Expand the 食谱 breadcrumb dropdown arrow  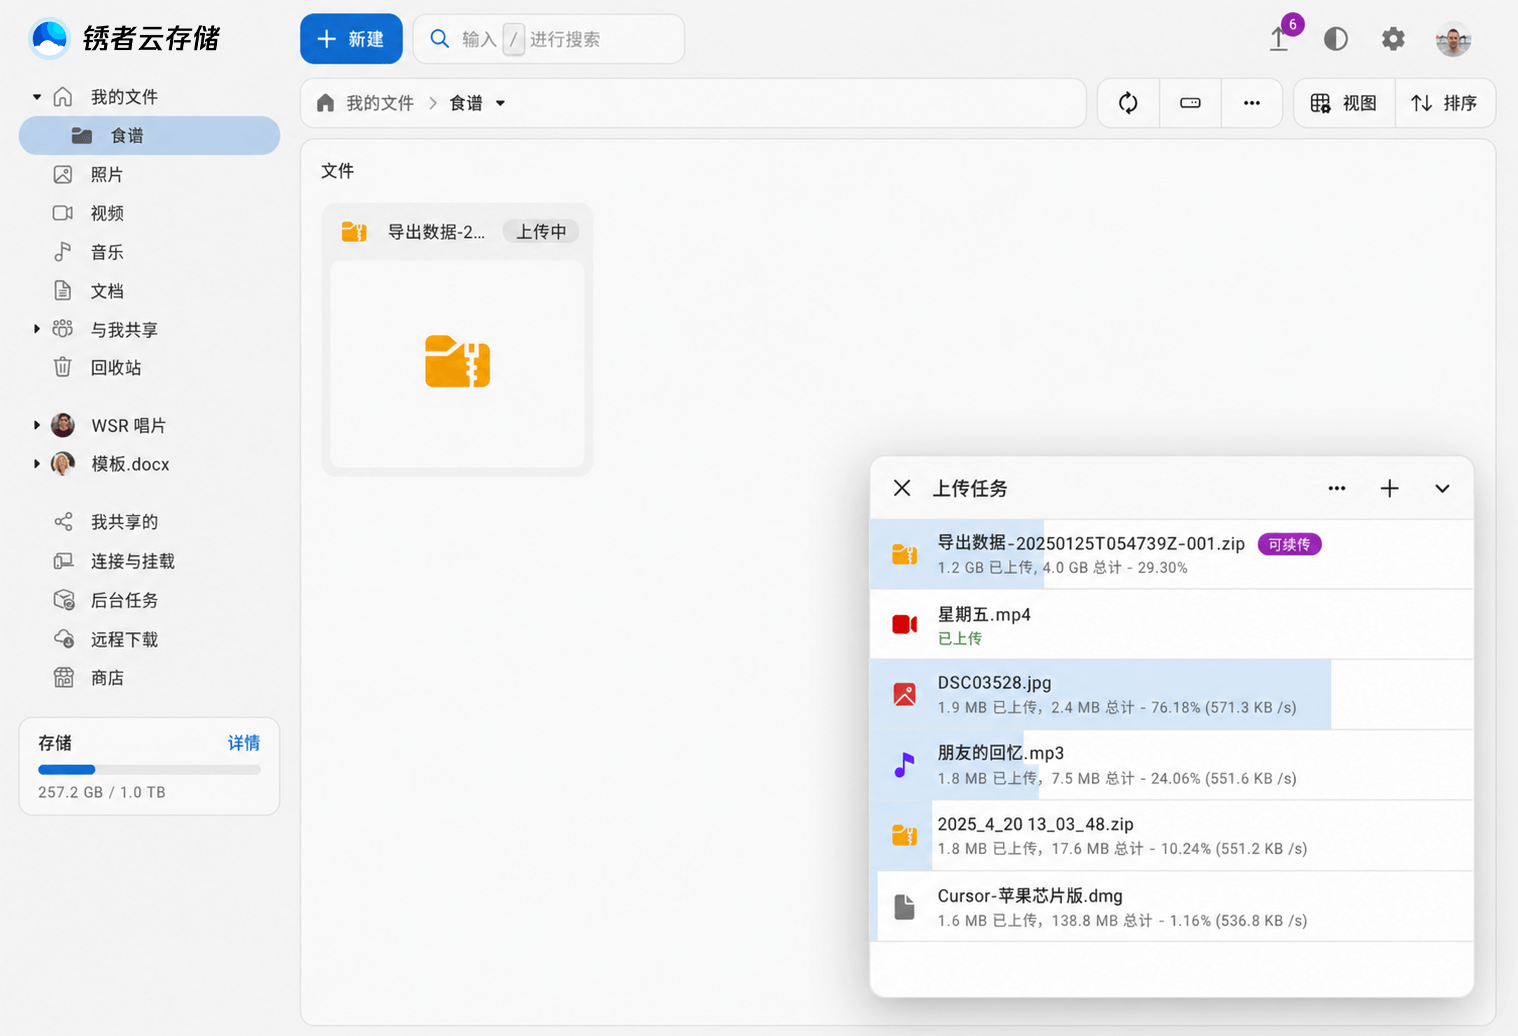pyautogui.click(x=500, y=103)
